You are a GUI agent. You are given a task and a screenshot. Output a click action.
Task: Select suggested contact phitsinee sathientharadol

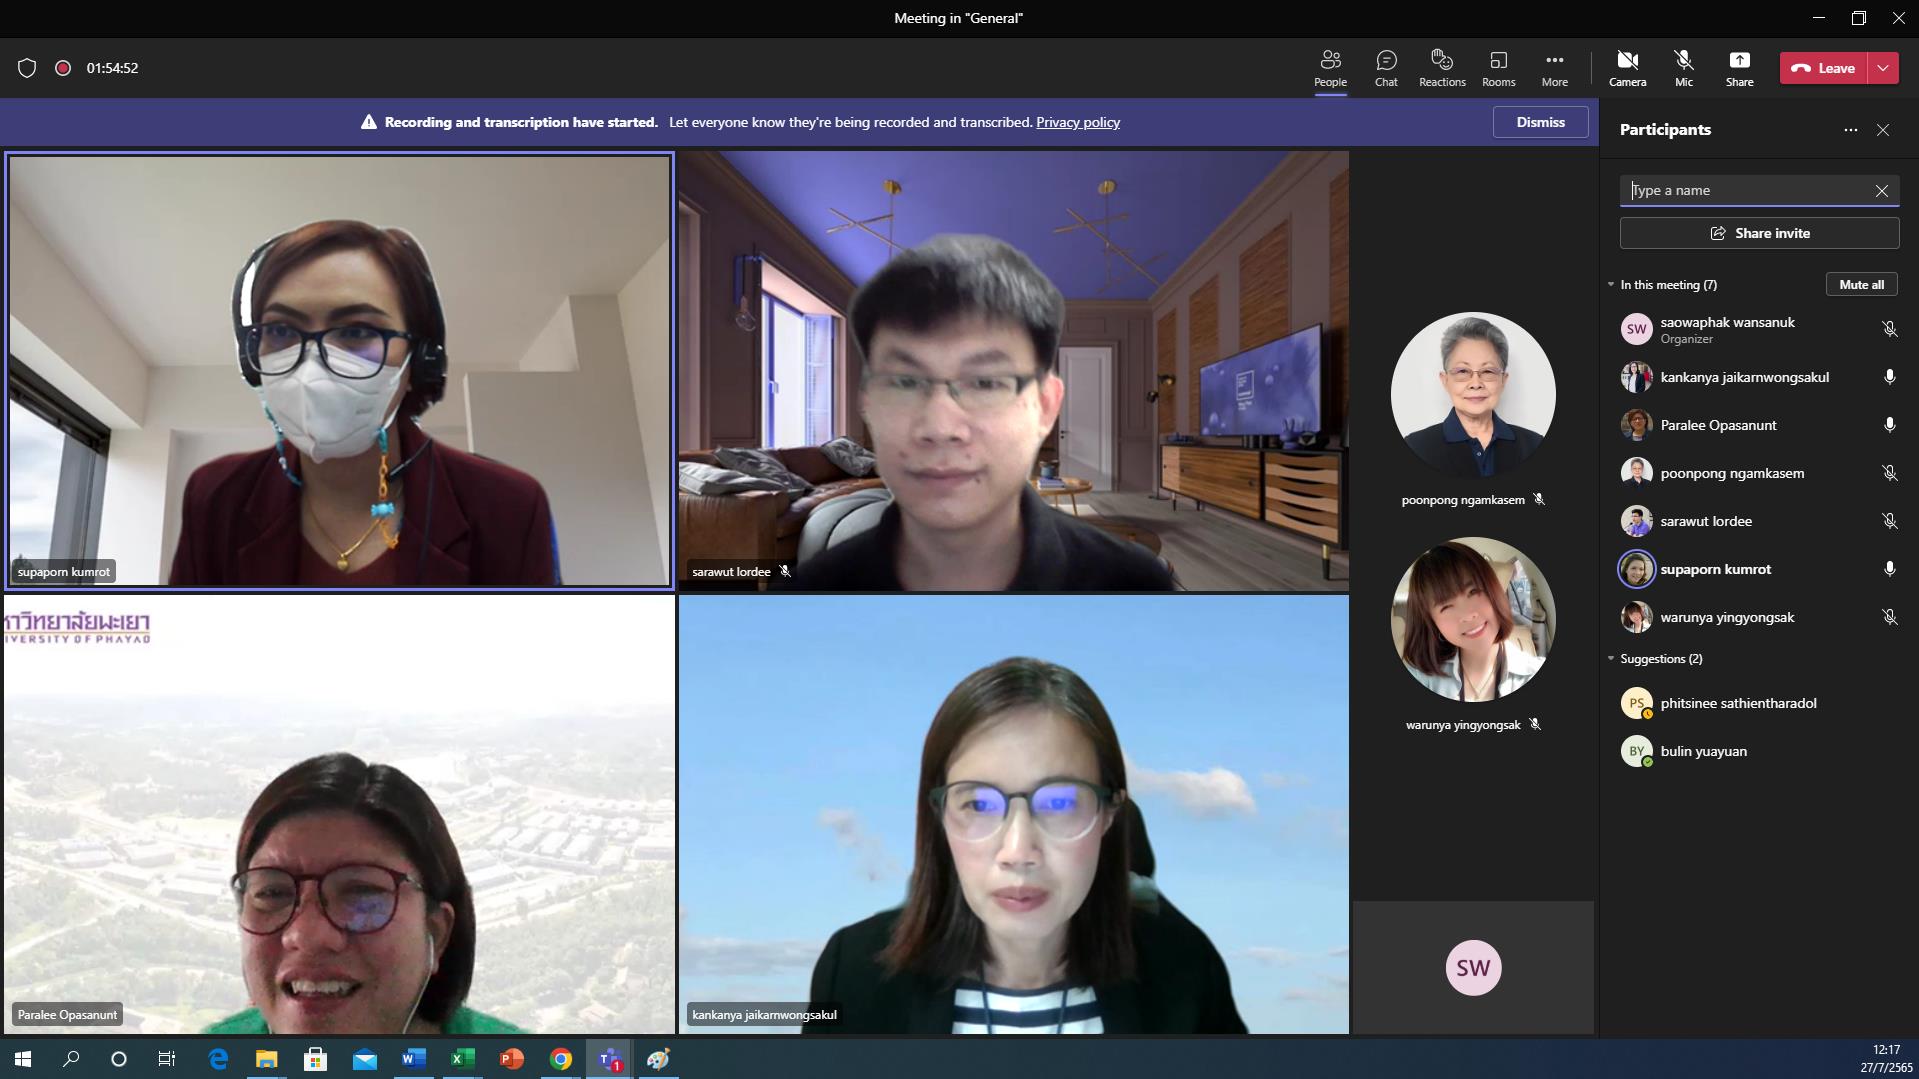1759,703
